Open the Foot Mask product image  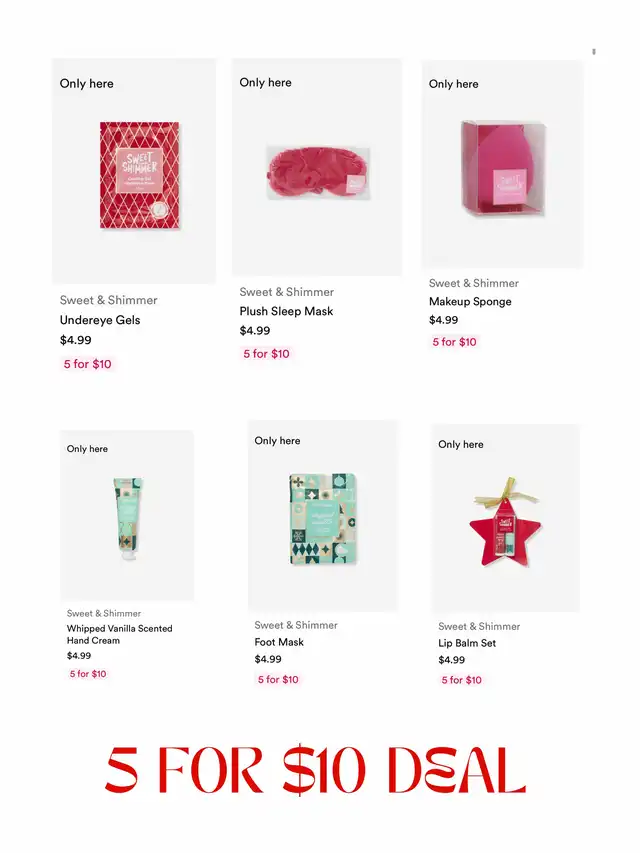pos(323,519)
